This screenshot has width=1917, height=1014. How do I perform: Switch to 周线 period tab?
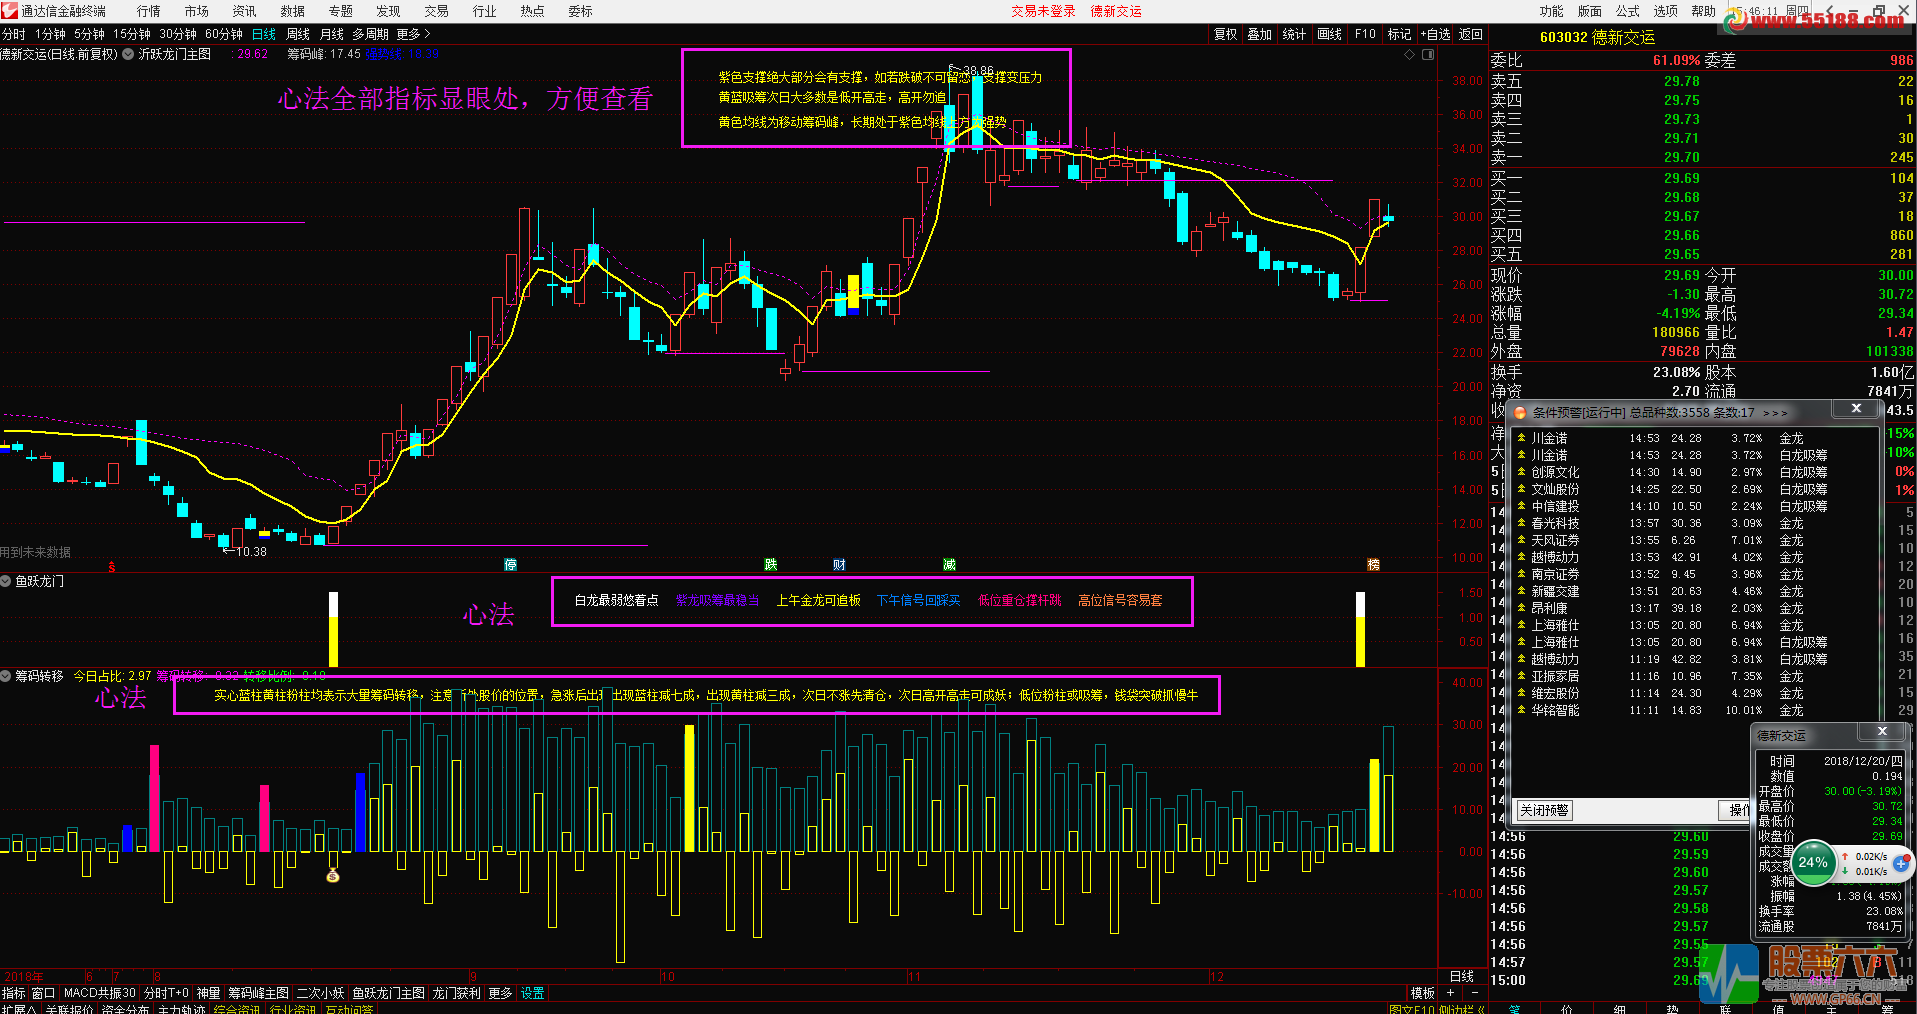point(298,34)
